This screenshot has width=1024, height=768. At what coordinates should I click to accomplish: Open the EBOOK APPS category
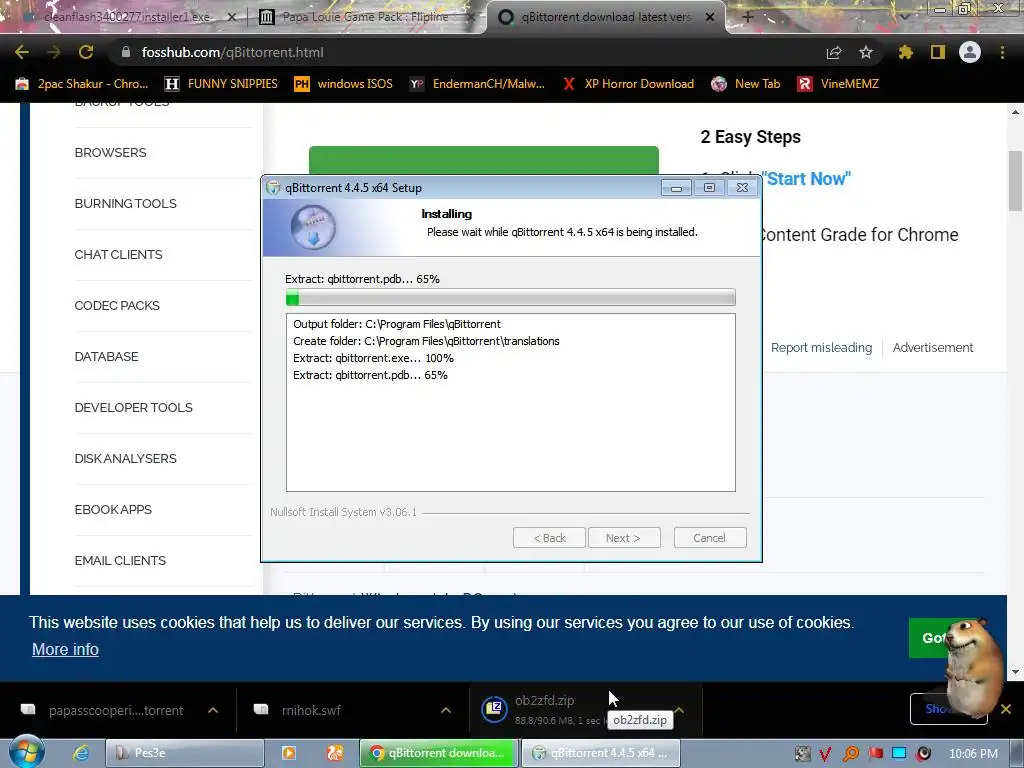coord(113,509)
